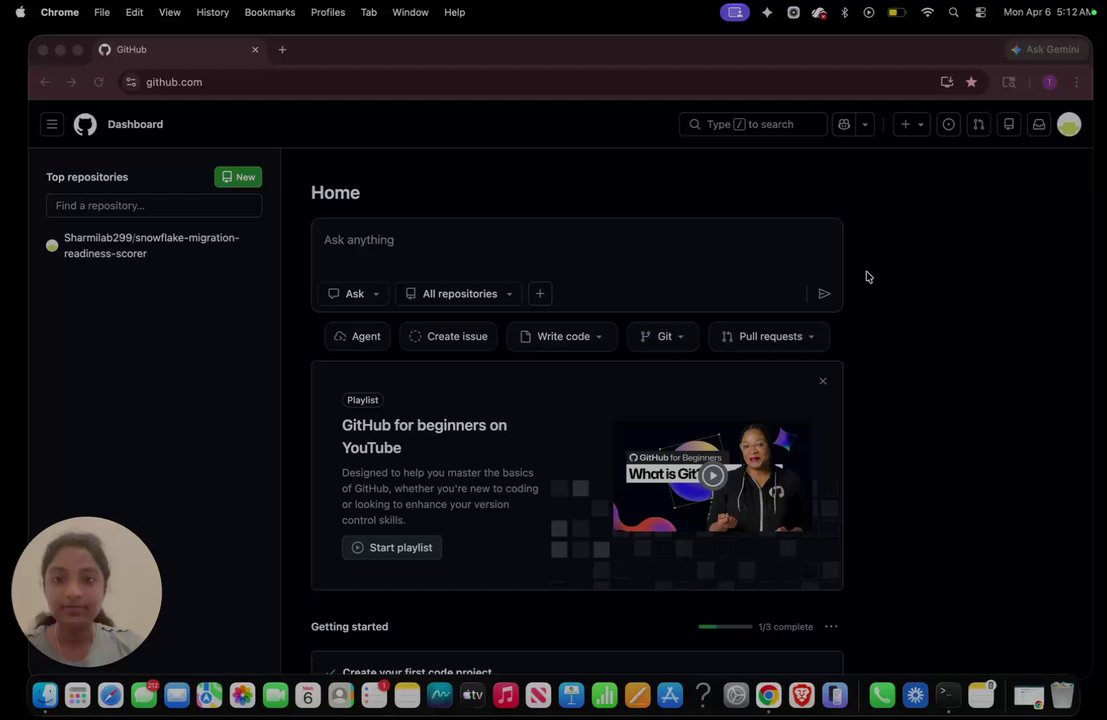This screenshot has height=720, width=1107.
Task: Toggle the bookmark star icon
Action: [971, 82]
